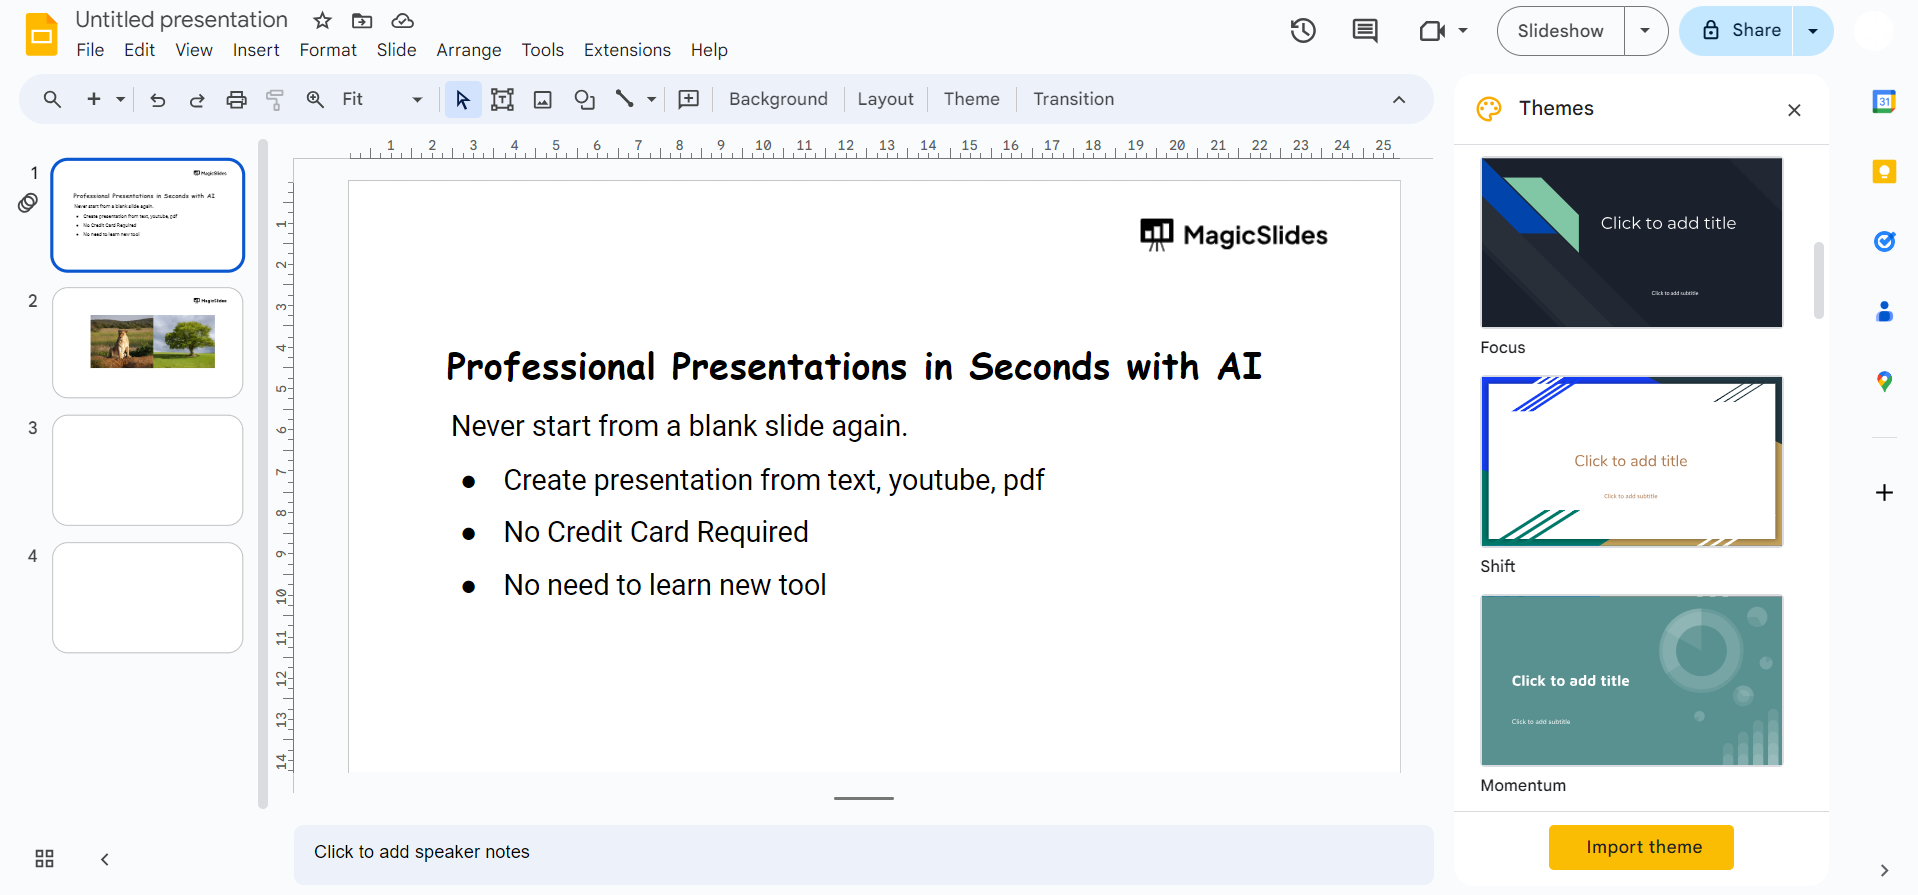
Task: Click the speaker notes field
Action: 863,852
